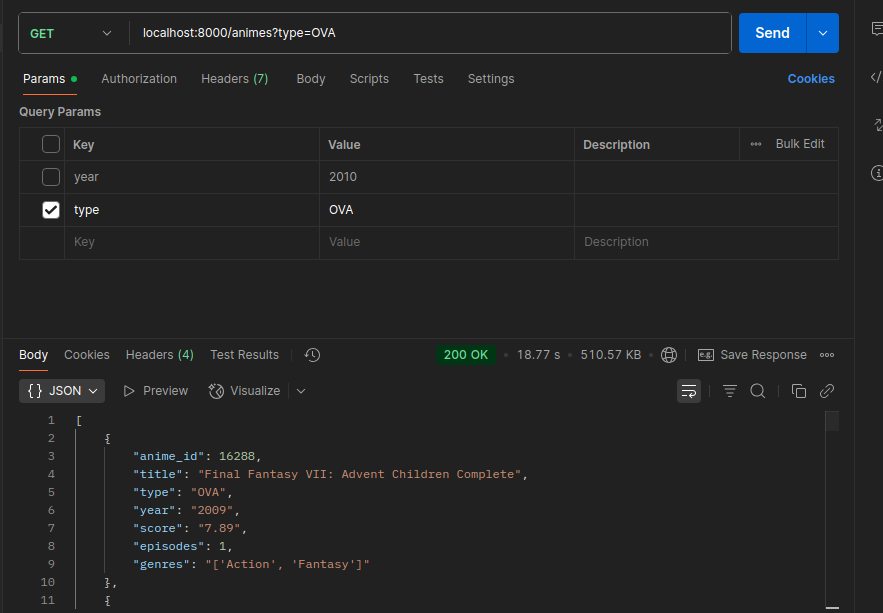Click the empty Value placeholder field

point(447,242)
